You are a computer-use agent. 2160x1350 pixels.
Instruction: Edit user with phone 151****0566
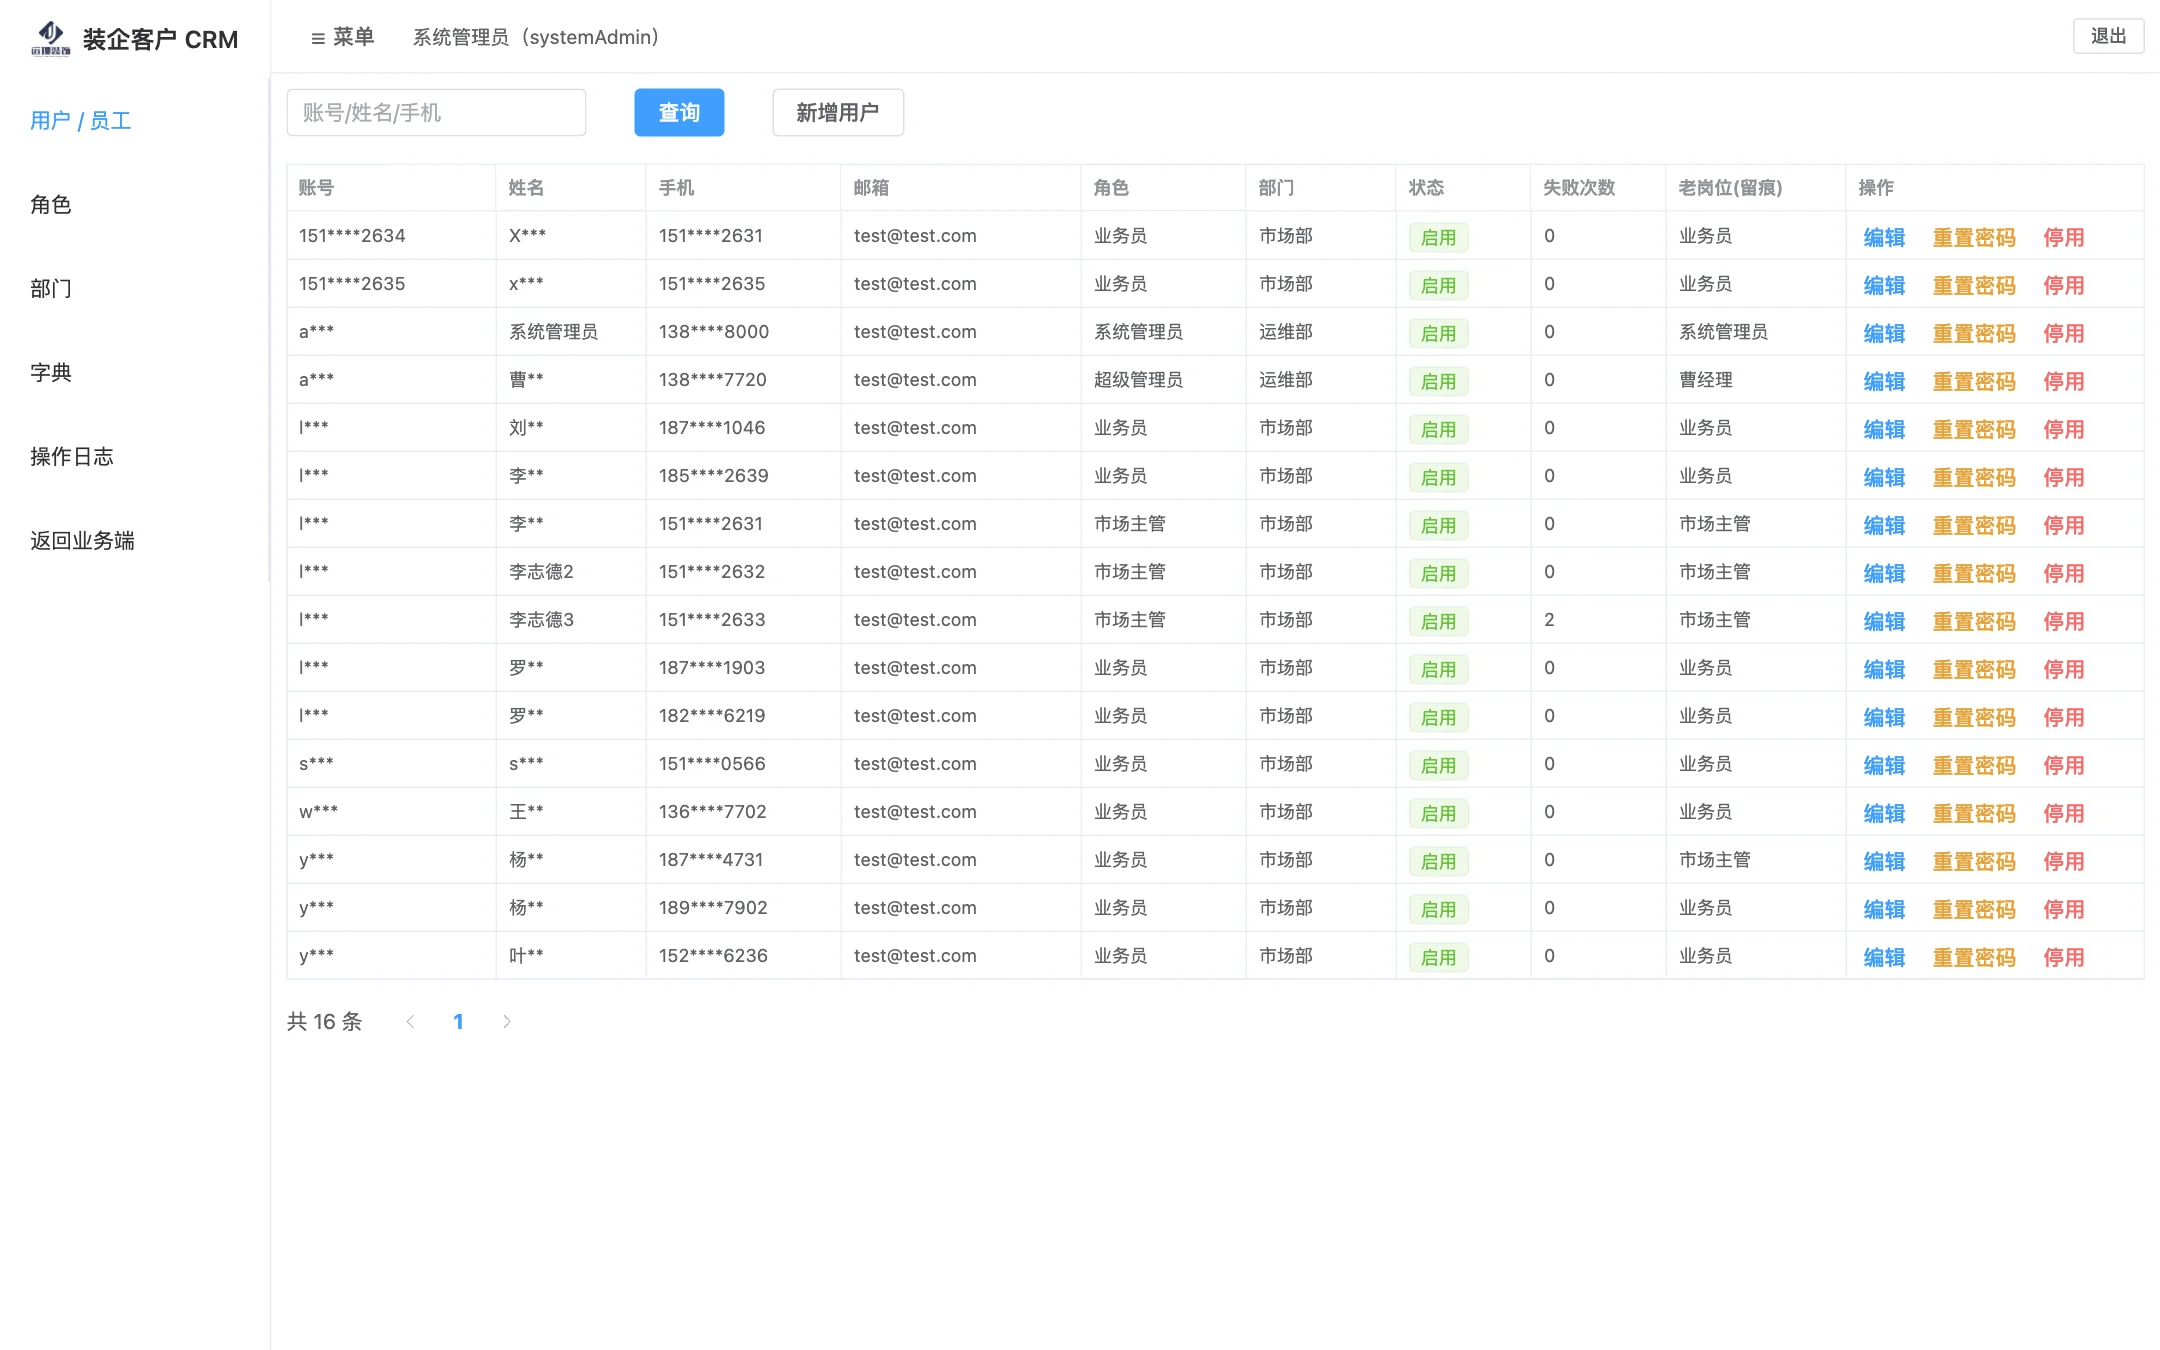tap(1884, 765)
